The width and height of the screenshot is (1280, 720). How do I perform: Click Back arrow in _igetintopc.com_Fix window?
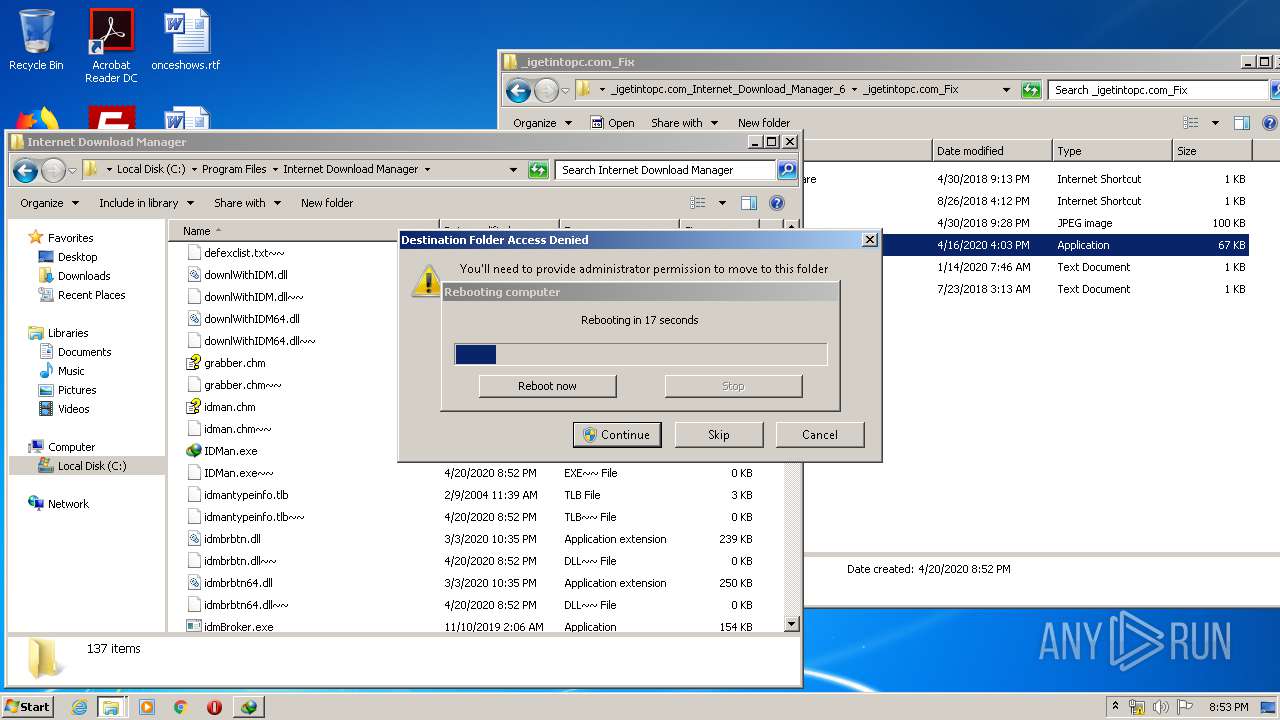(x=518, y=91)
